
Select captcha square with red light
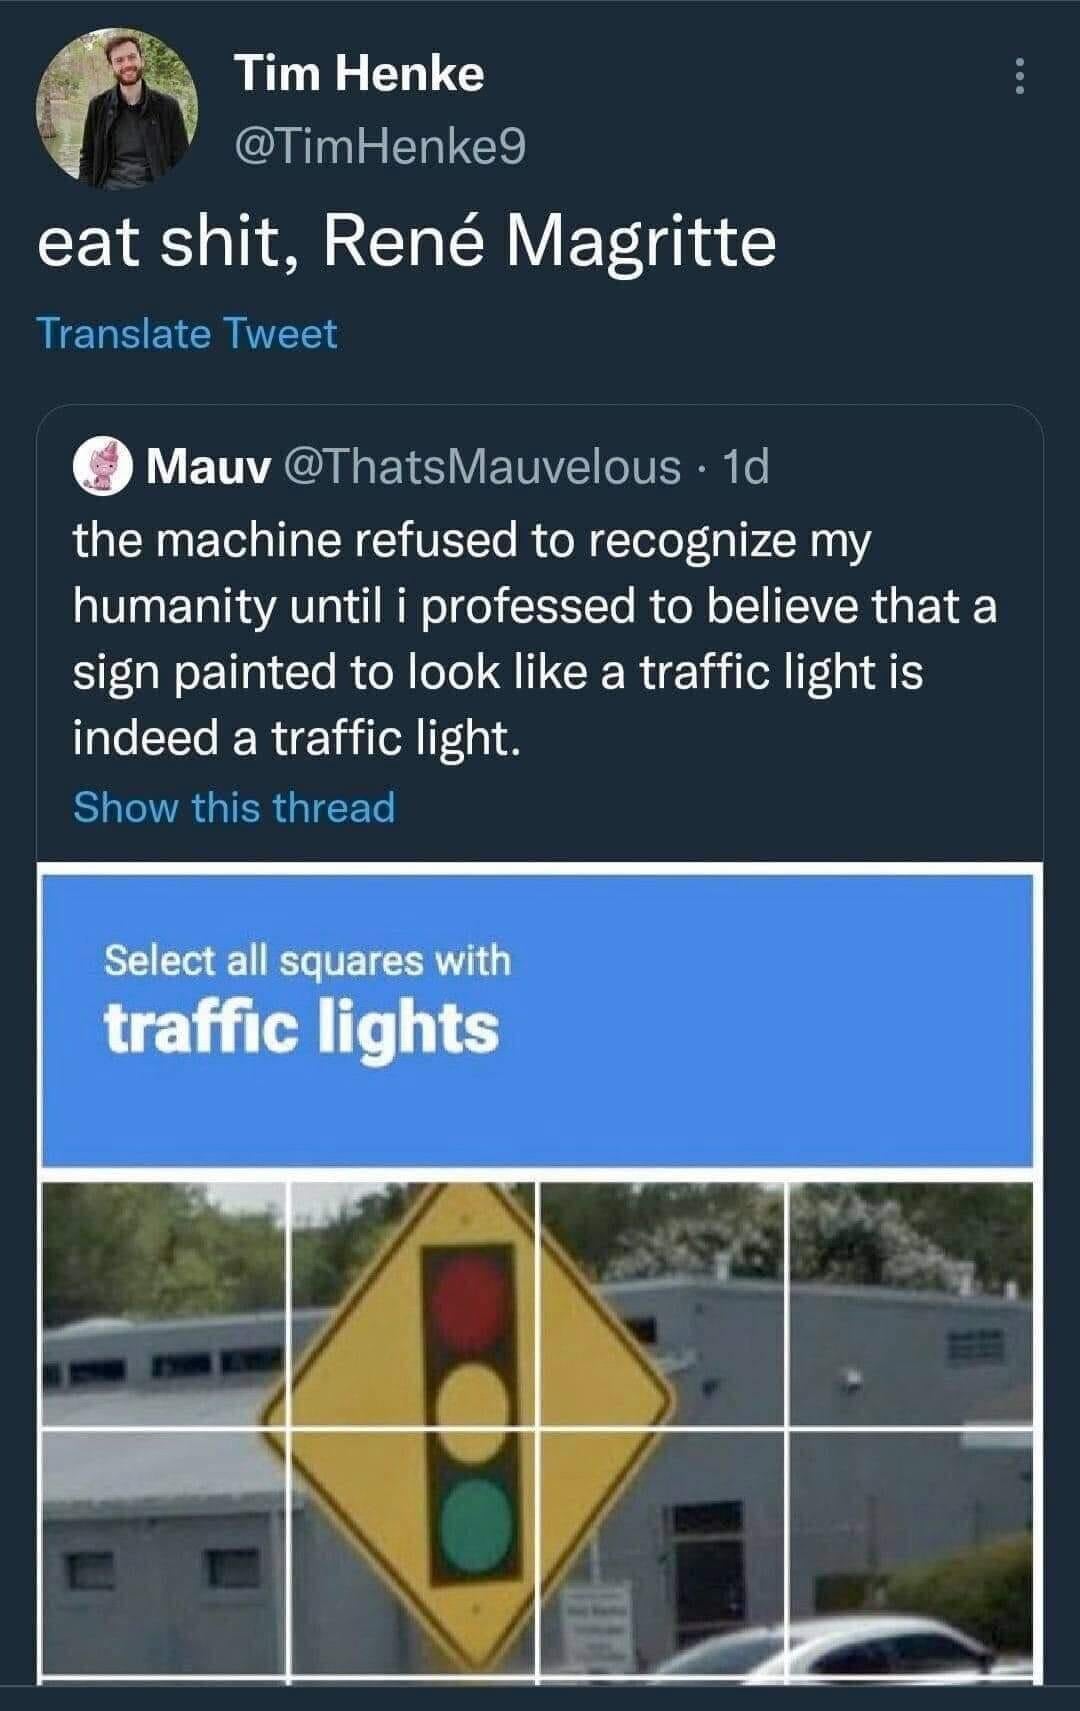point(413,1305)
